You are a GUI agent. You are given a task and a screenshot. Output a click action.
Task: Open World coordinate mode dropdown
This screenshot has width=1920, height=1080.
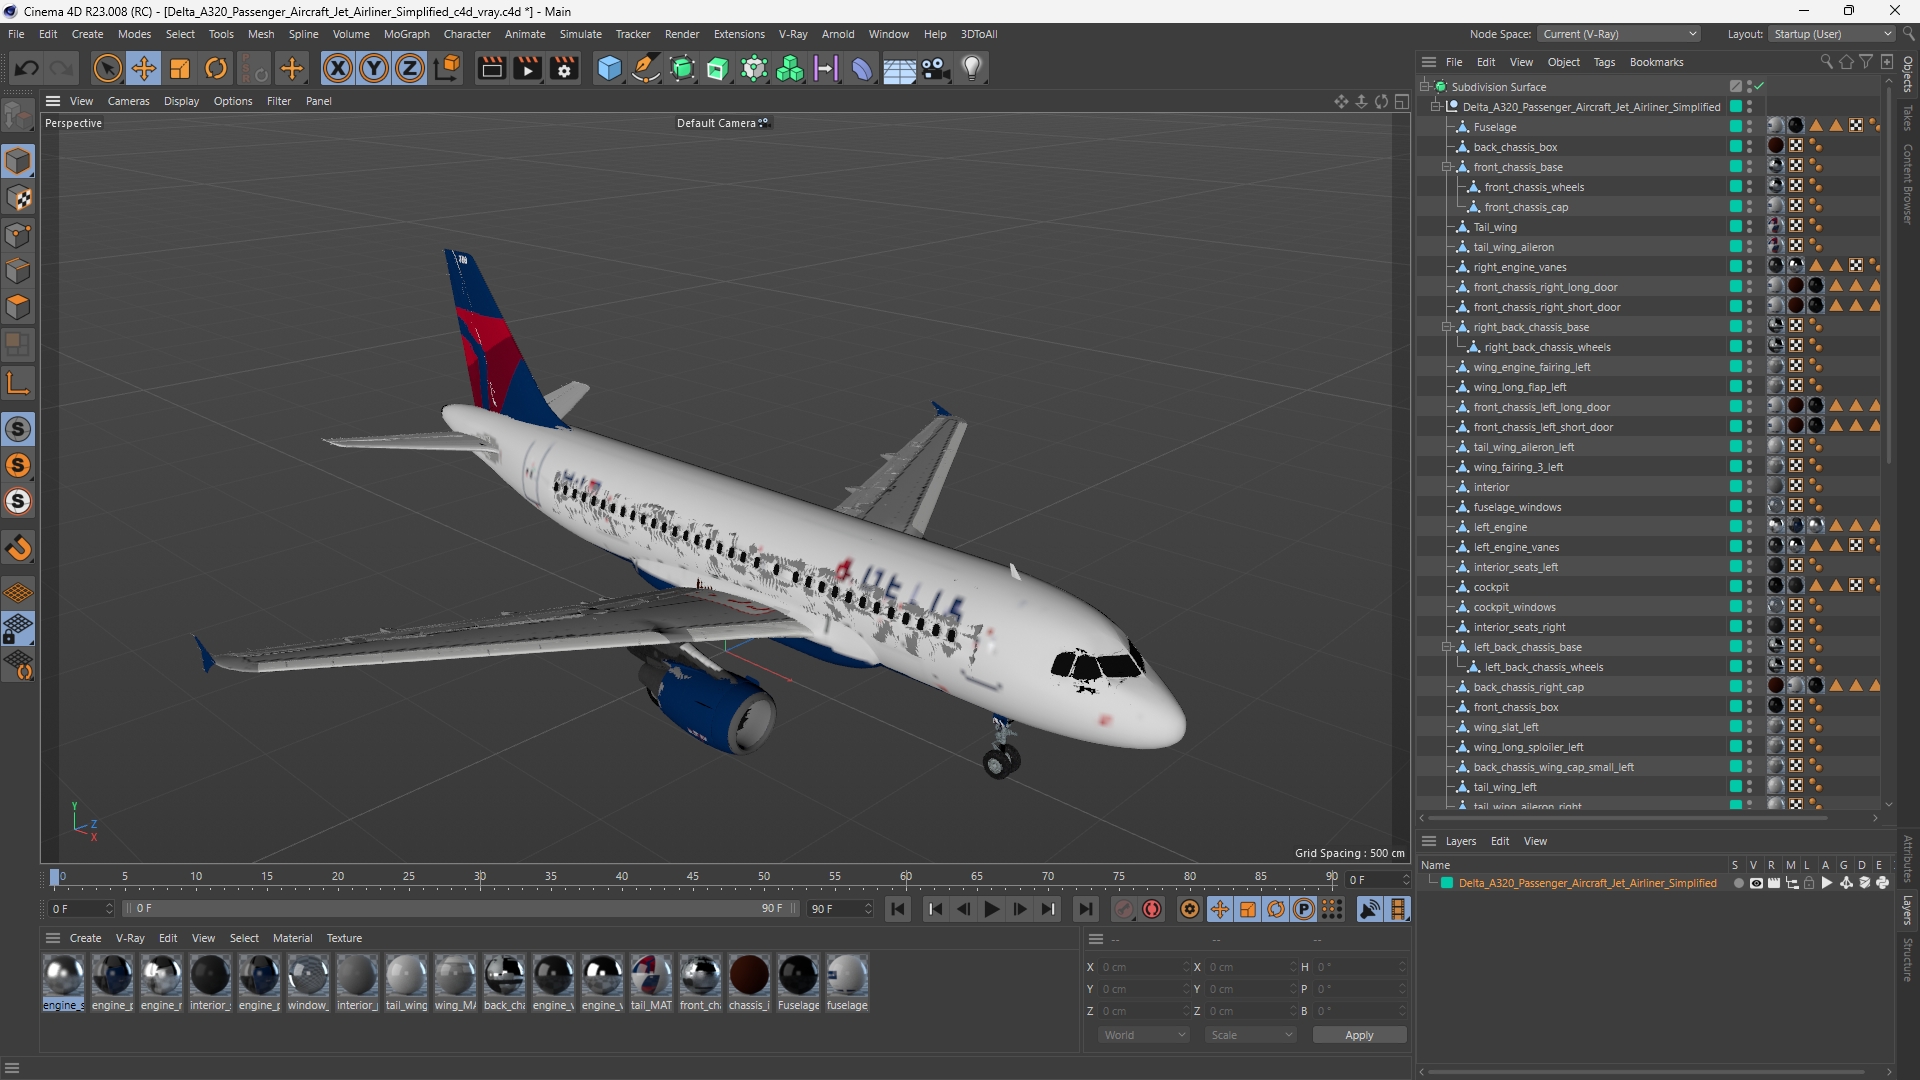click(1144, 1035)
